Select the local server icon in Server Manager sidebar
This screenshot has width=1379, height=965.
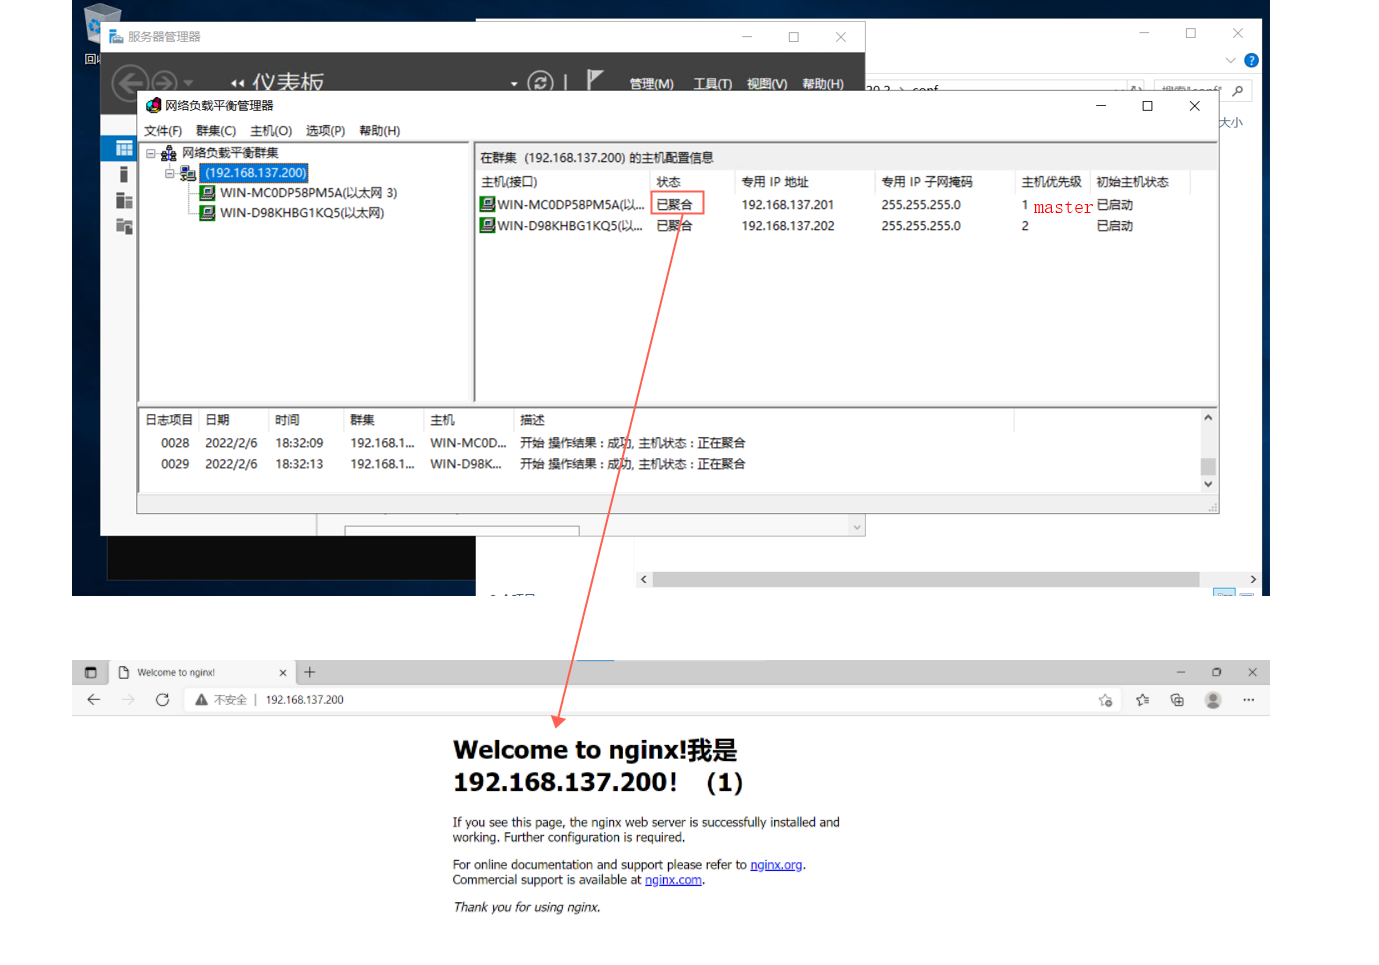point(124,175)
